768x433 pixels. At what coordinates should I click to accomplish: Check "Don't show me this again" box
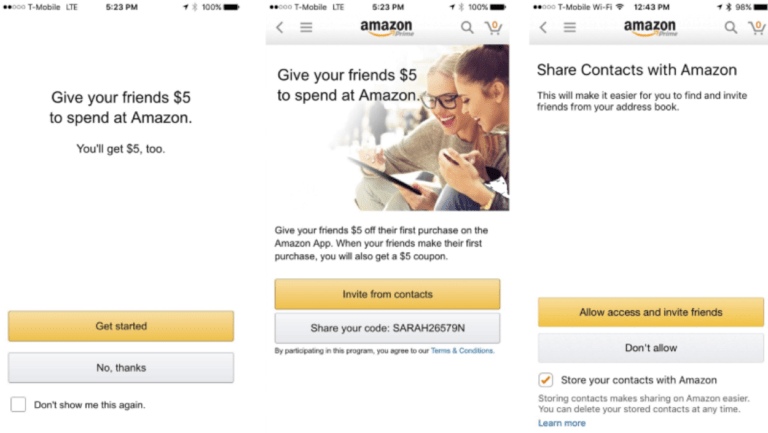(x=18, y=405)
